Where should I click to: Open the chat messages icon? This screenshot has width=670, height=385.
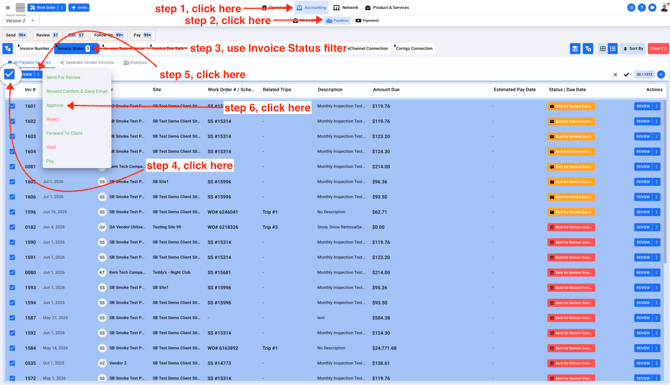click(652, 8)
